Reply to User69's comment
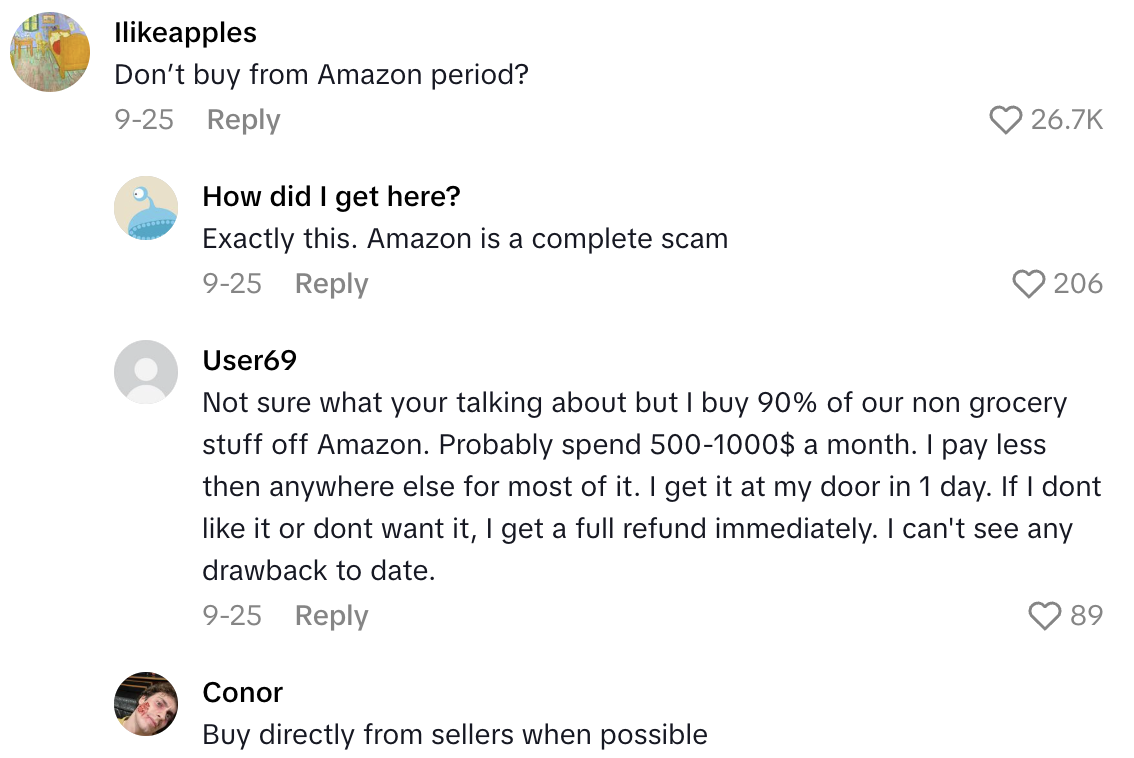1134x758 pixels. point(330,616)
